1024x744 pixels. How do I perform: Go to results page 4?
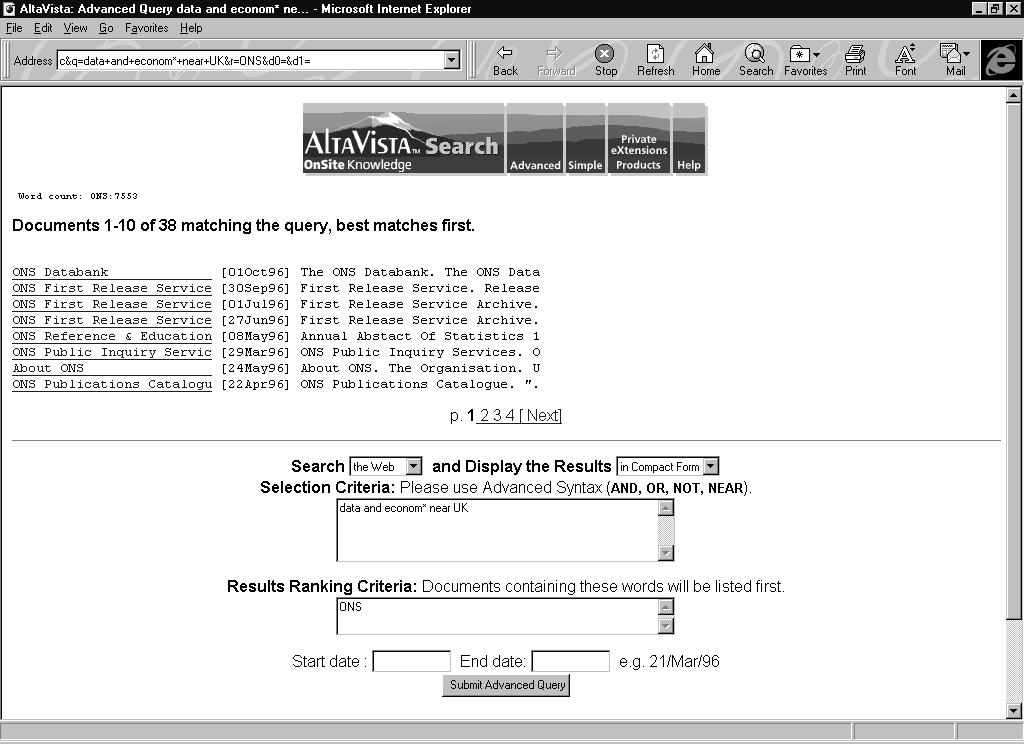509,415
